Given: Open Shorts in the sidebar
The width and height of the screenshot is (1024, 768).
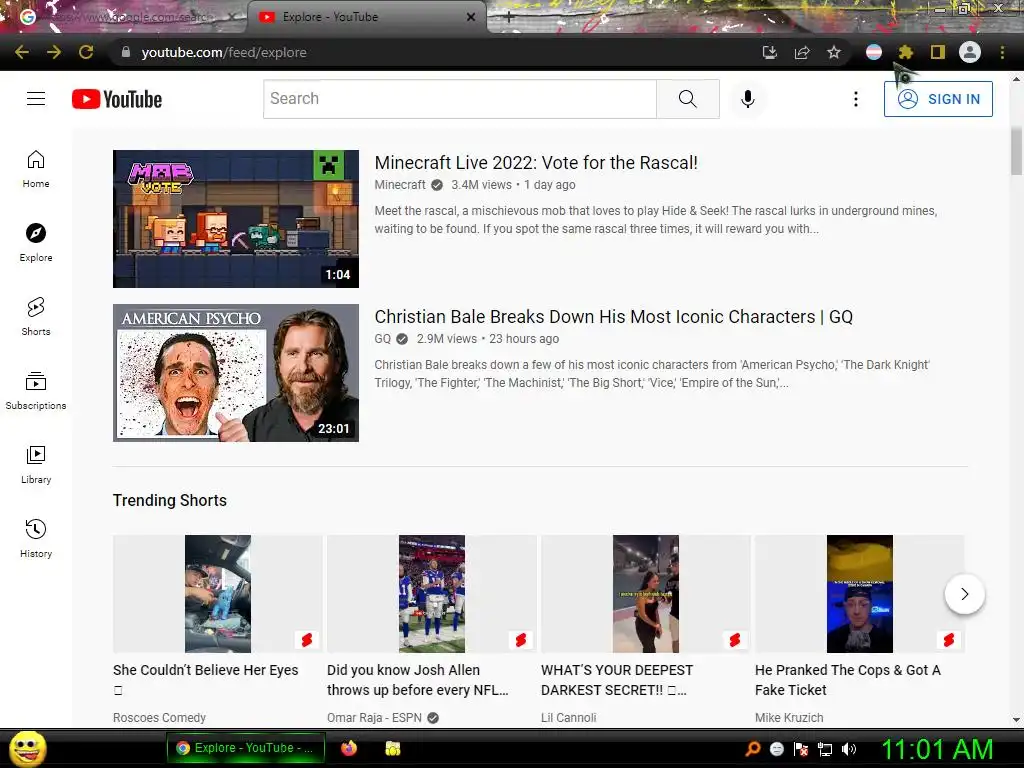Looking at the screenshot, I should pyautogui.click(x=36, y=317).
